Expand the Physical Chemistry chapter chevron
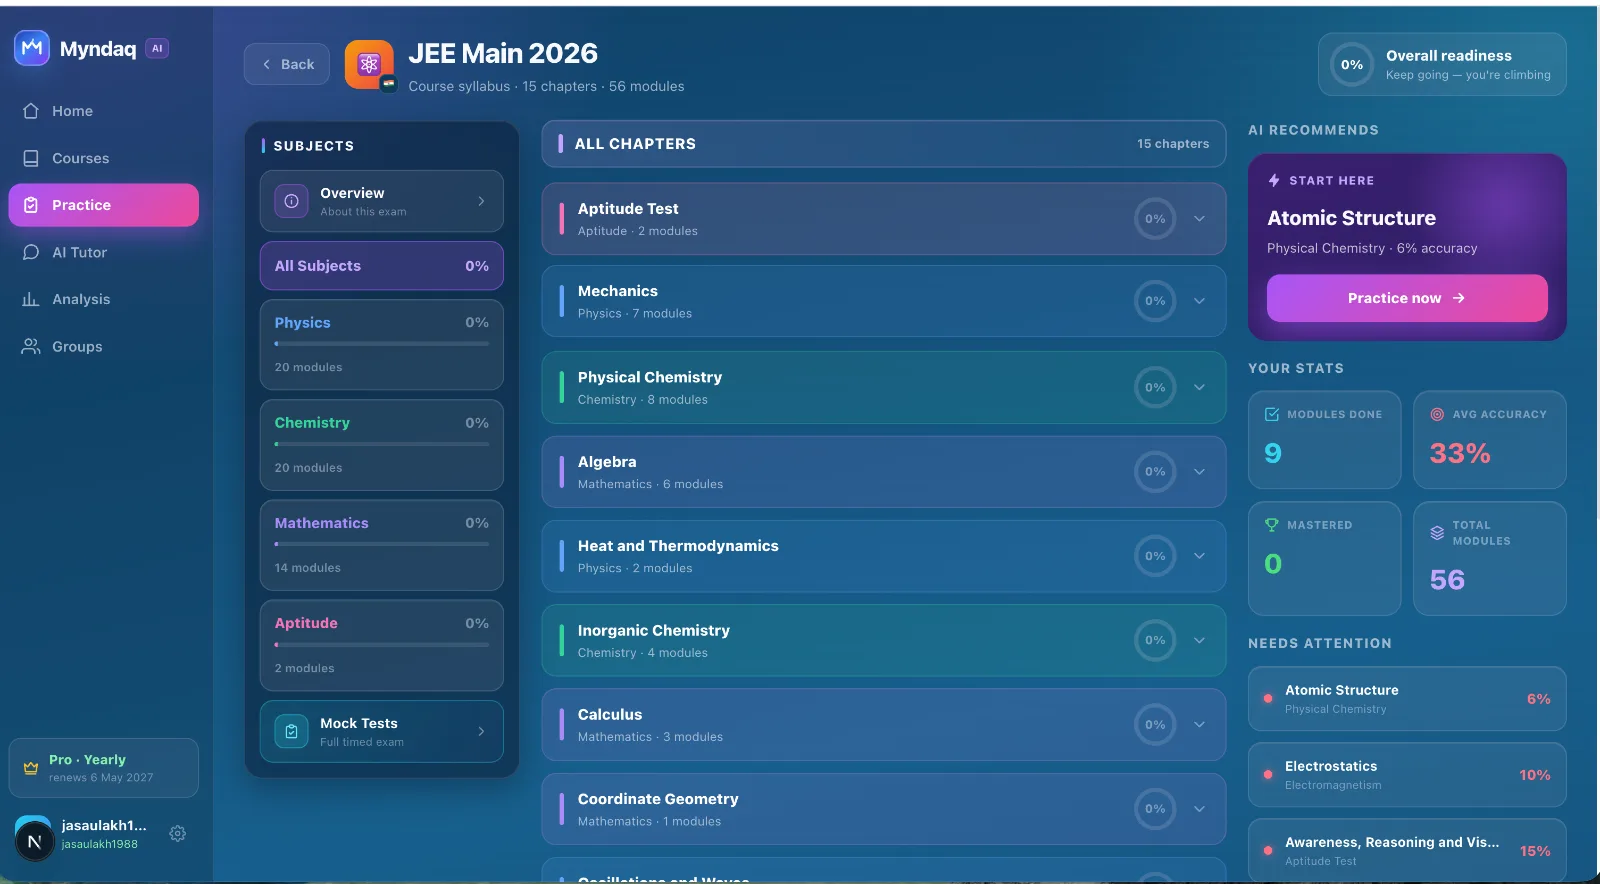The width and height of the screenshot is (1600, 884). [x=1199, y=387]
